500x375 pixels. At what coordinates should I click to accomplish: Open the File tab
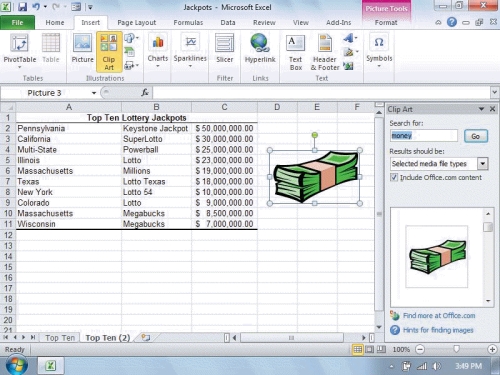[x=17, y=22]
